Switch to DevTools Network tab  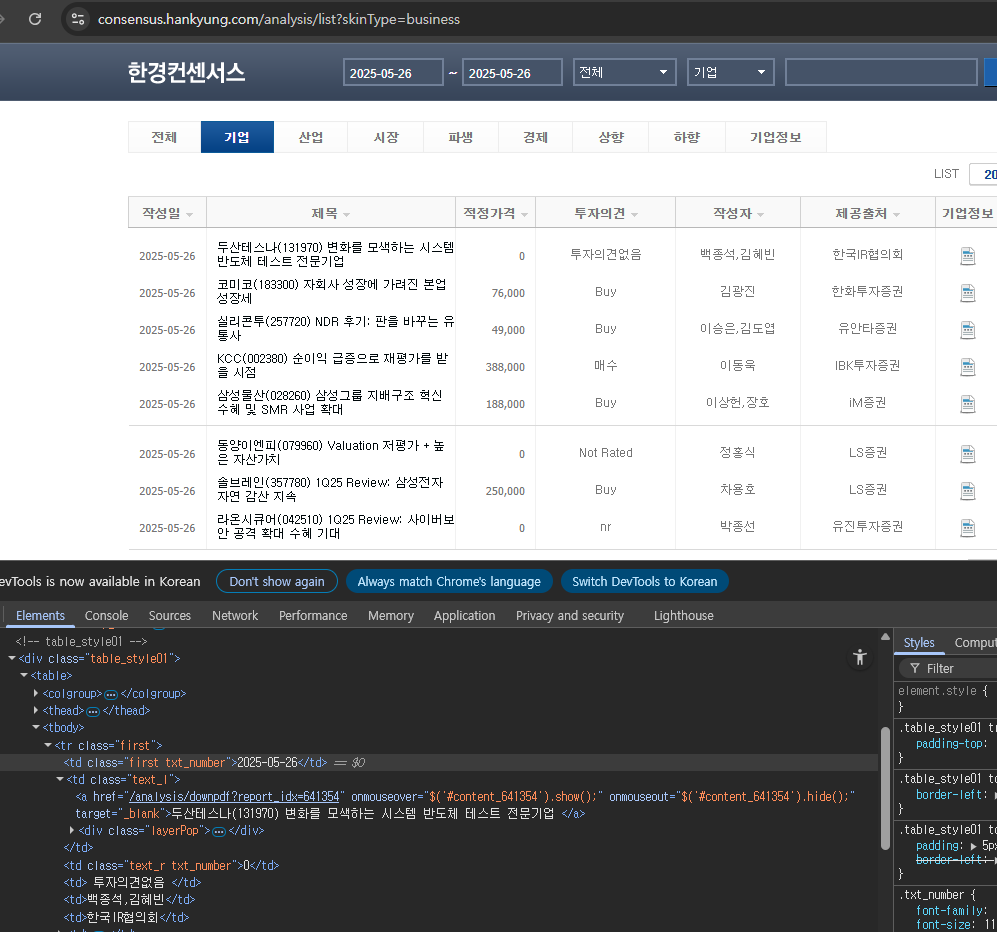pyautogui.click(x=235, y=615)
